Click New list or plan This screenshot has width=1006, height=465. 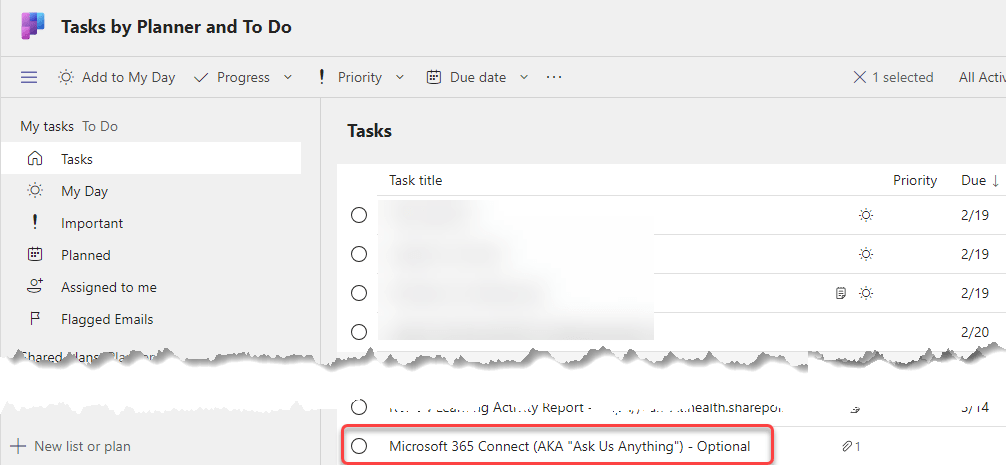(x=82, y=446)
